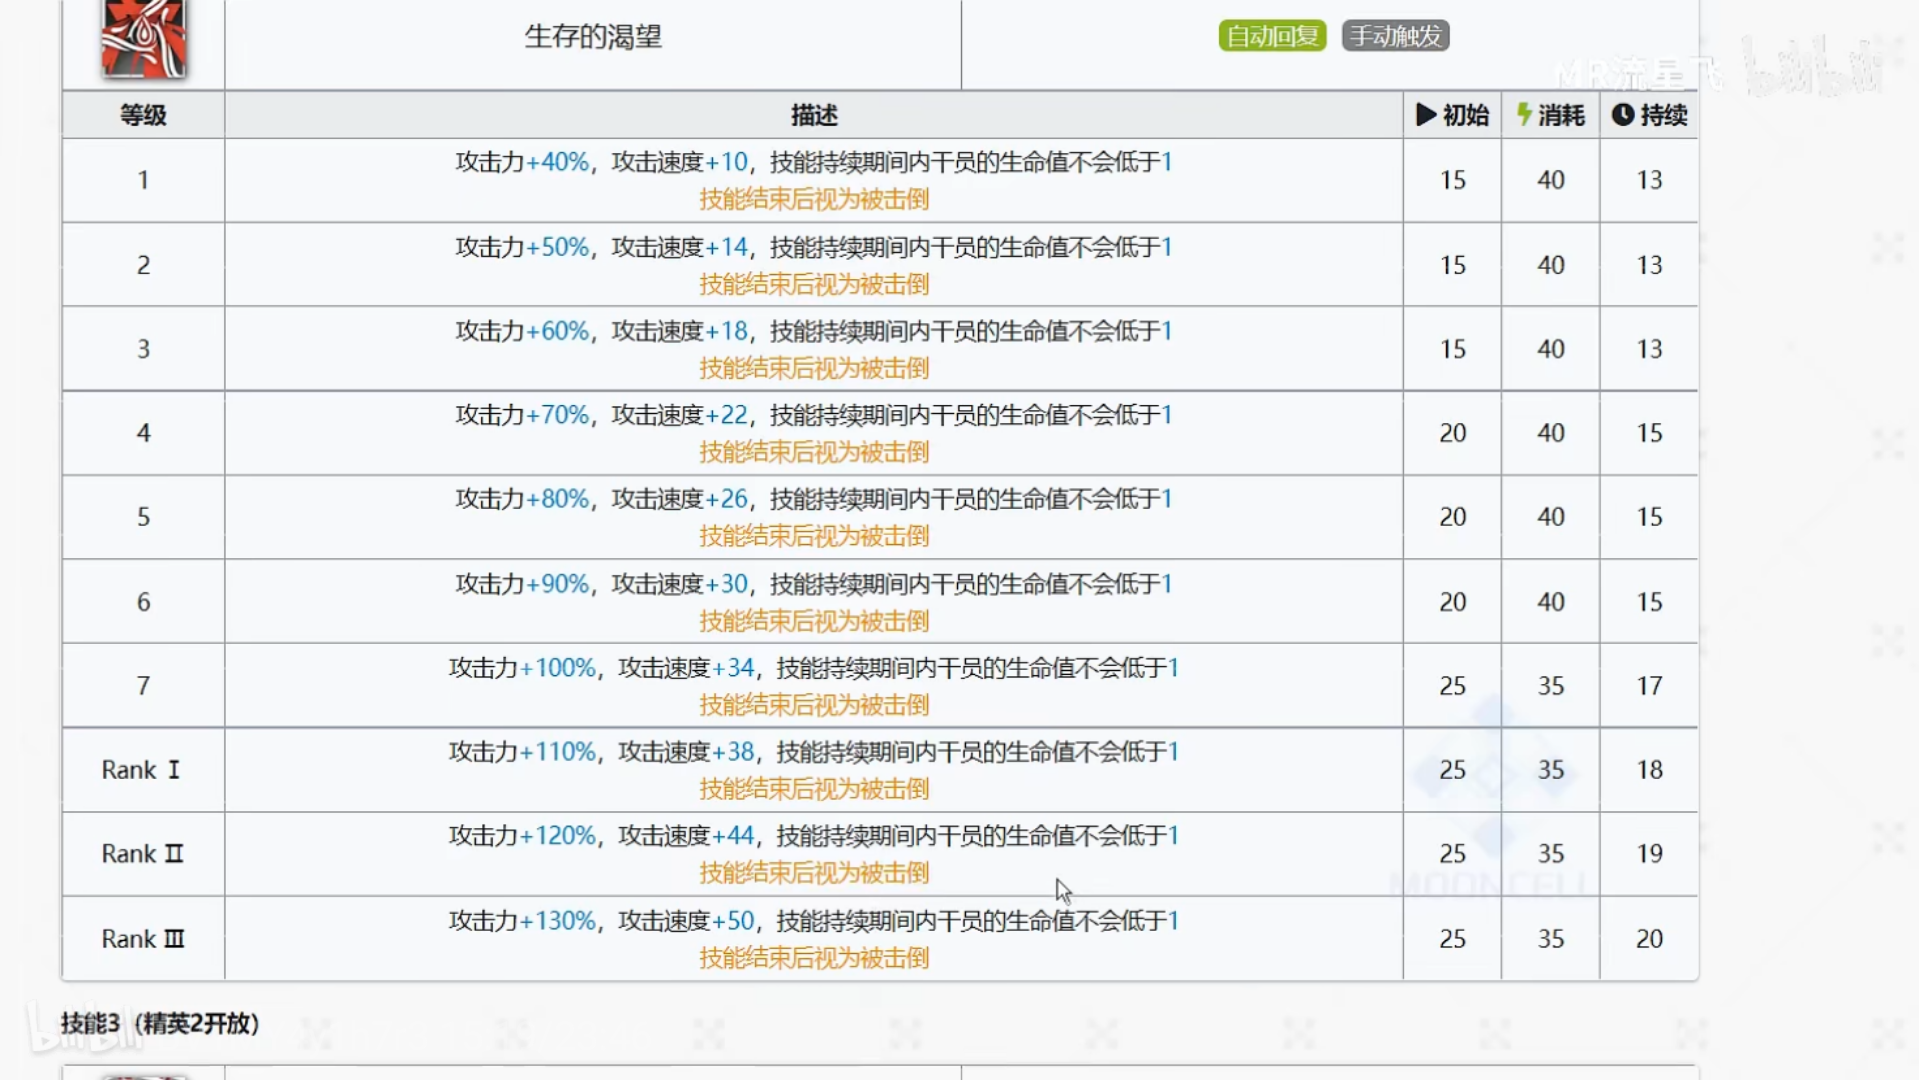Click the level 7 row label
Screen dimensions: 1919x1080
[x=143, y=686]
